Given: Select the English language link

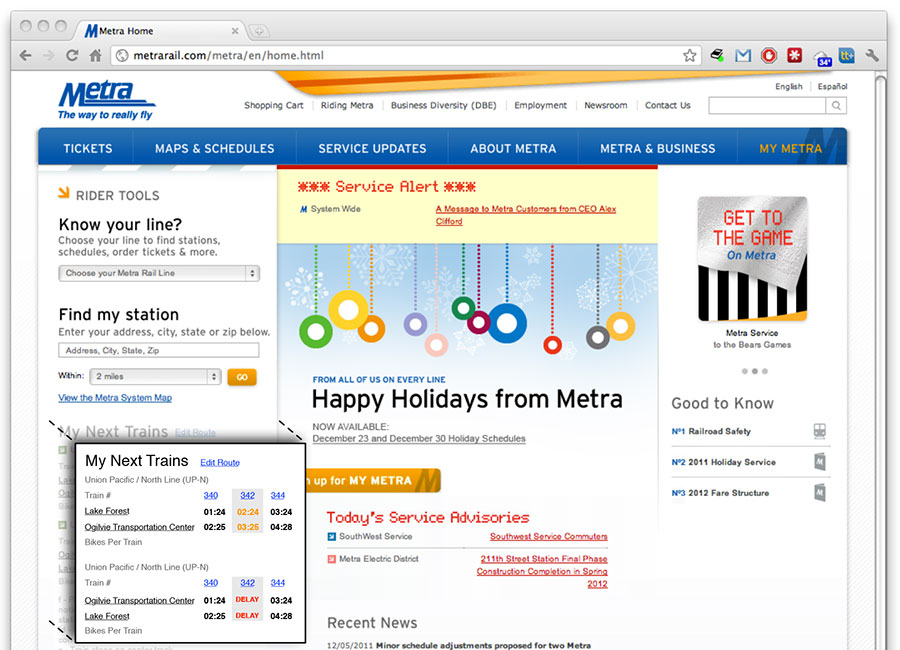Looking at the screenshot, I should [789, 87].
